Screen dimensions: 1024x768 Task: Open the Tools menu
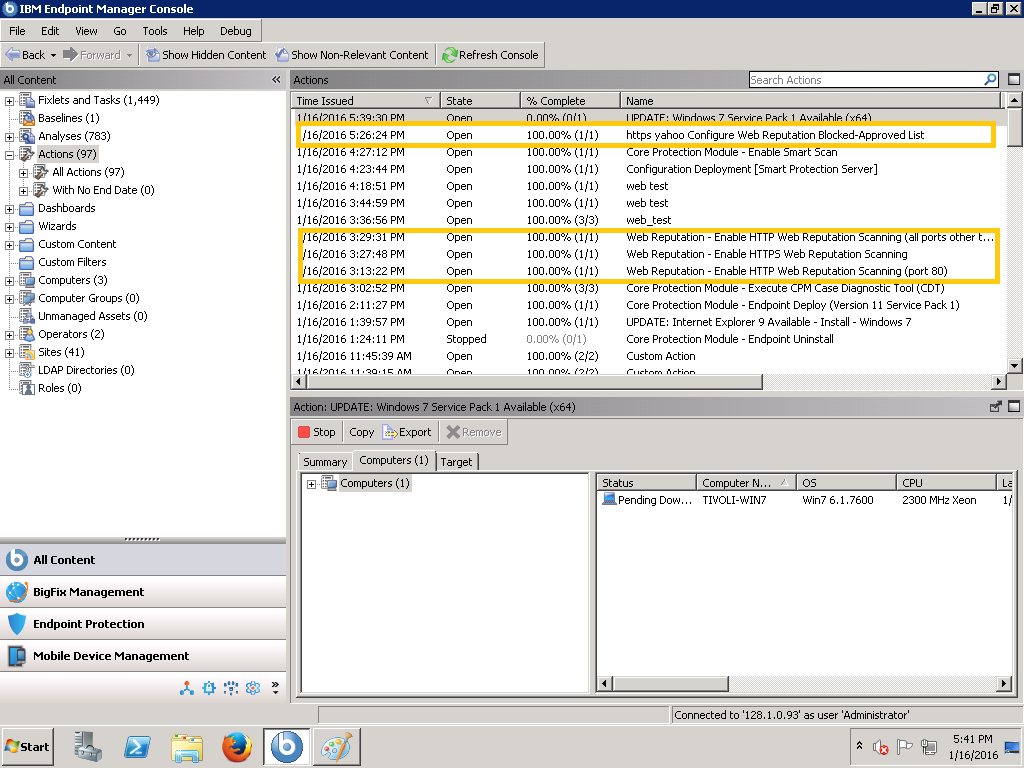pos(155,31)
